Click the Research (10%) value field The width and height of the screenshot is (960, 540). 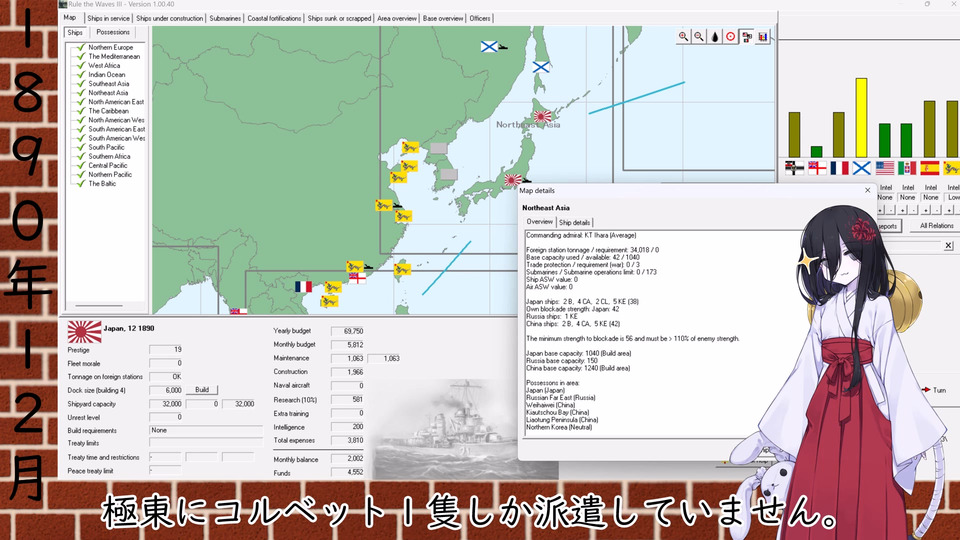coord(347,399)
